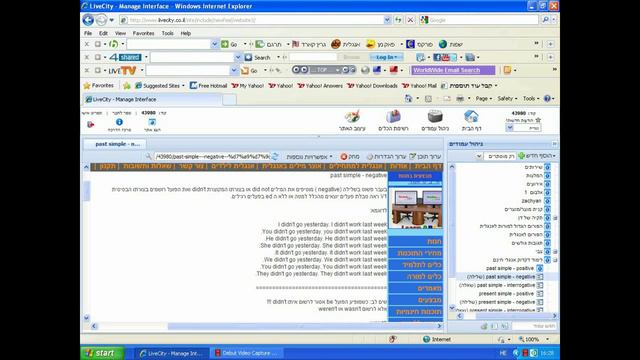The width and height of the screenshot is (640, 360).
Task: Open the address bar dropdown arrow
Action: (x=387, y=20)
